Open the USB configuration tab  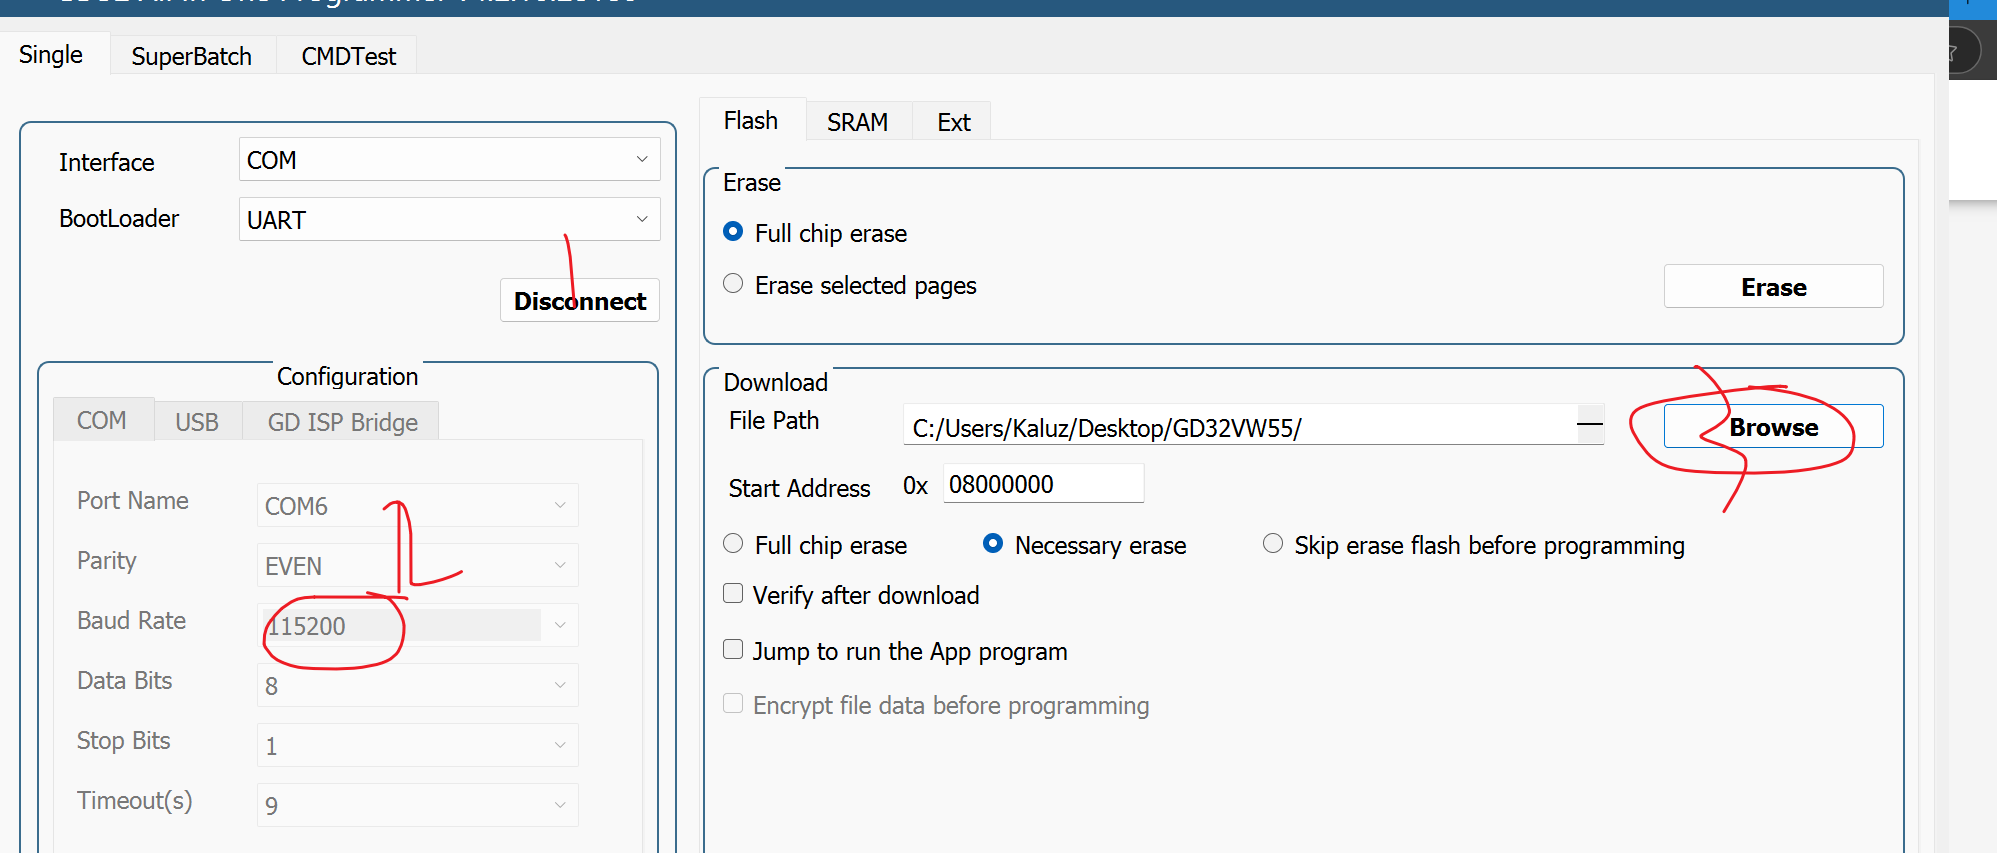coord(197,422)
